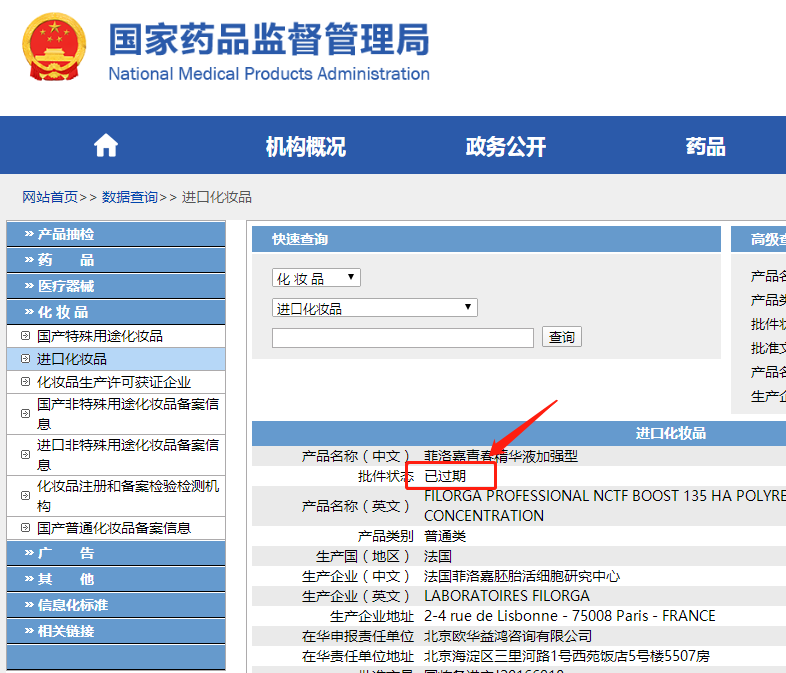Focus the quick search text field

click(403, 338)
